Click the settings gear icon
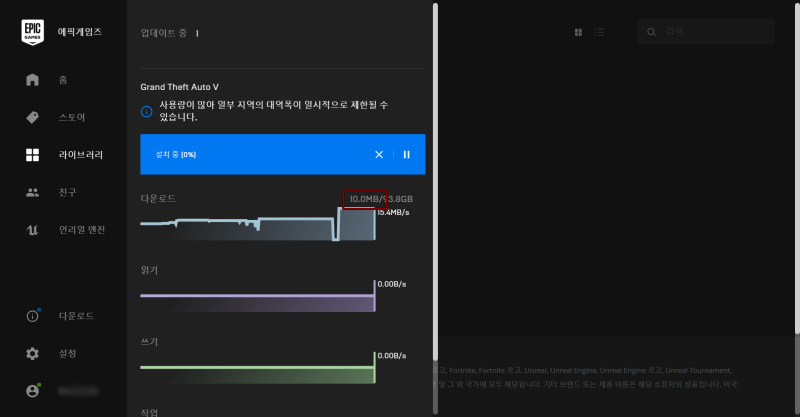Image resolution: width=800 pixels, height=417 pixels. tap(32, 354)
